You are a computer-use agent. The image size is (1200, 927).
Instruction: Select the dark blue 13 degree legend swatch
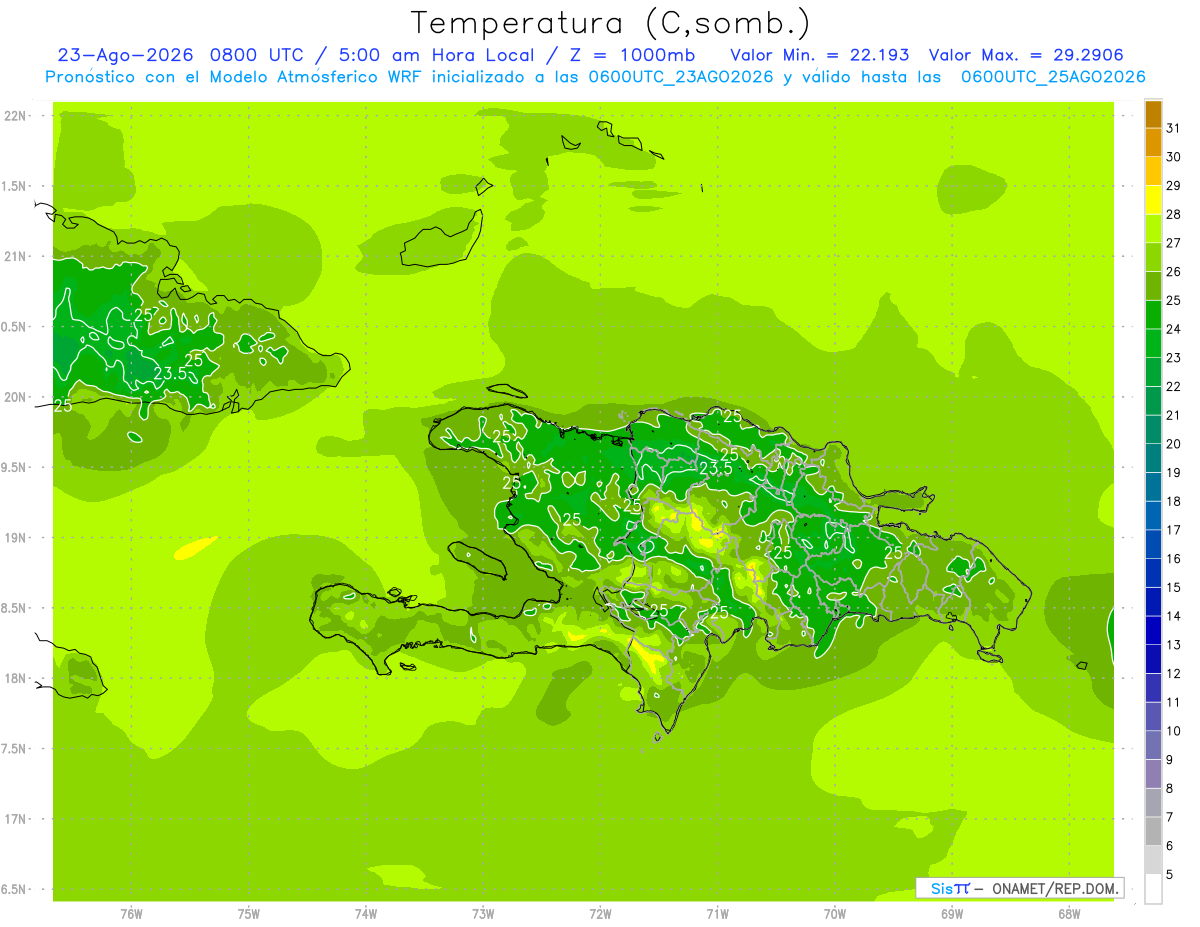1153,631
